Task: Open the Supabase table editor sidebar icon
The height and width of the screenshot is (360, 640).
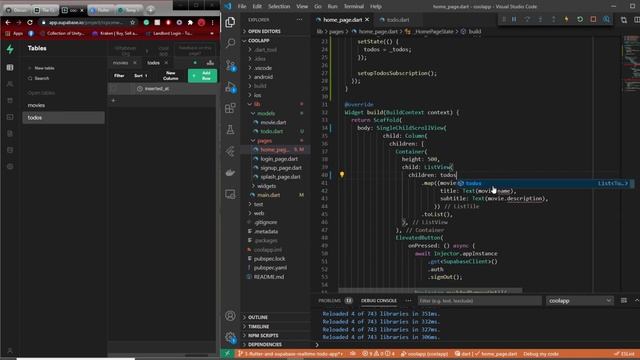Action: click(x=10, y=67)
